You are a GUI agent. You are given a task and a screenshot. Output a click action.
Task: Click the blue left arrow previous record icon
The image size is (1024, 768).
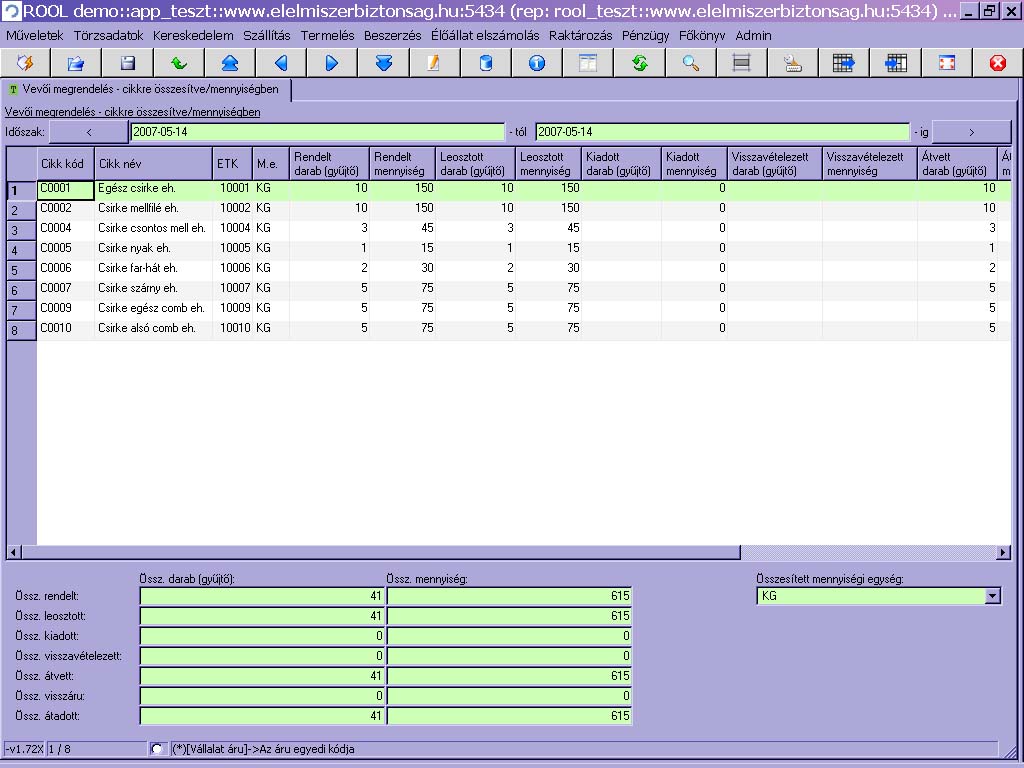(281, 63)
